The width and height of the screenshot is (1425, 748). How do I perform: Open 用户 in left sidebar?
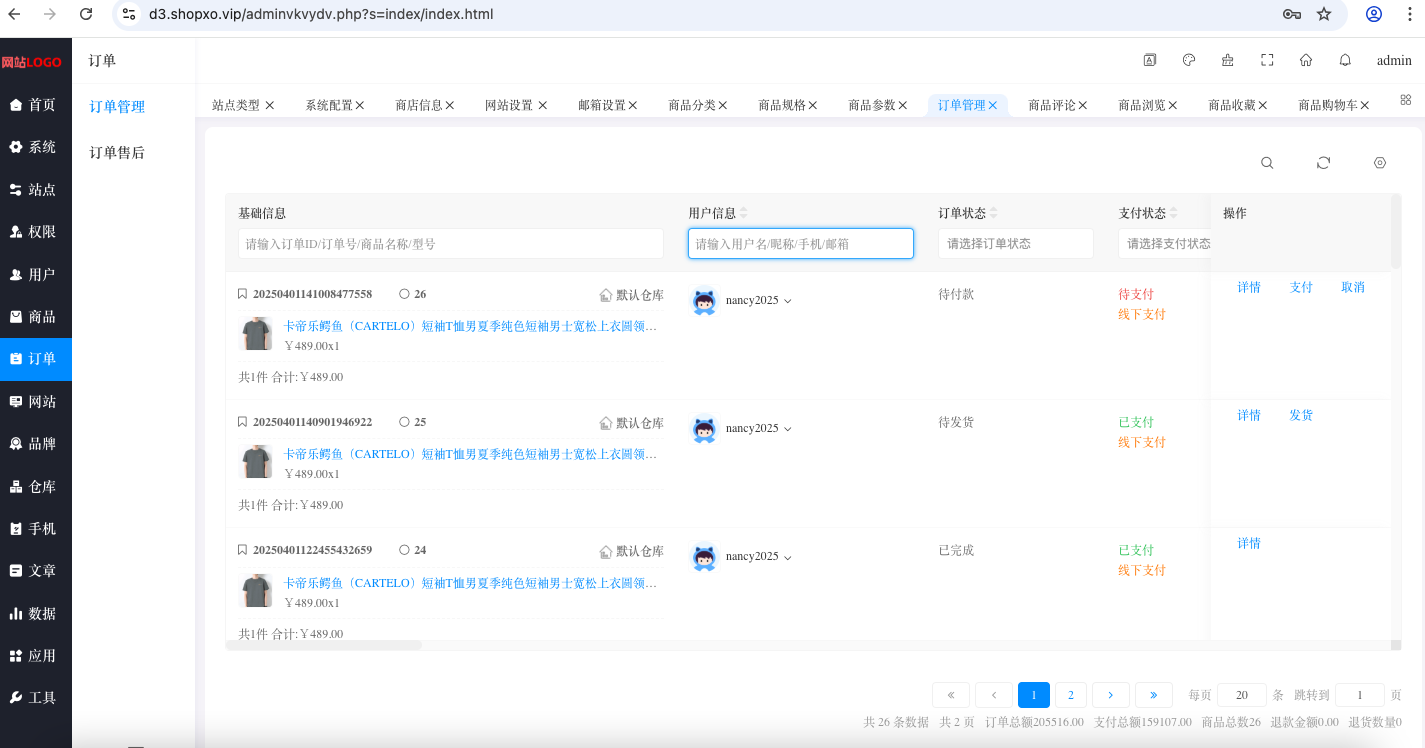click(x=35, y=274)
